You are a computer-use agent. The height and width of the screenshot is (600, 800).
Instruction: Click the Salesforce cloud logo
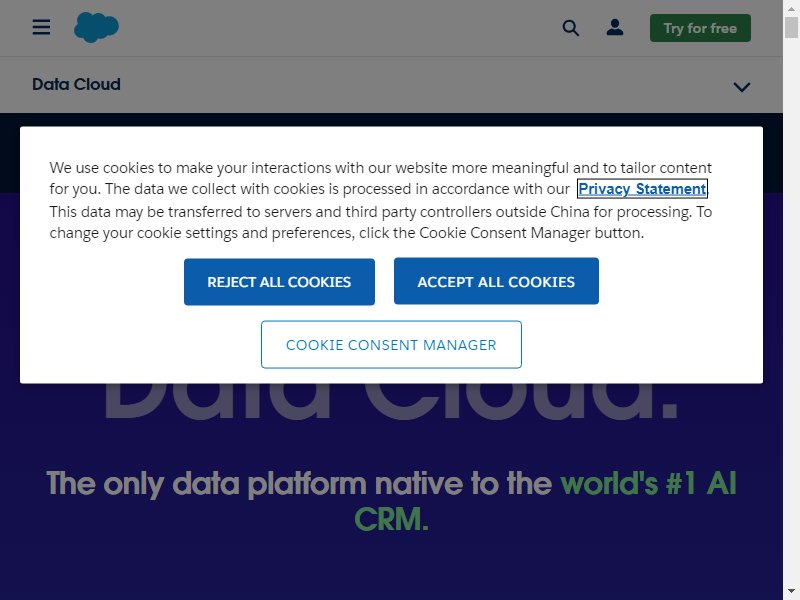click(x=96, y=28)
